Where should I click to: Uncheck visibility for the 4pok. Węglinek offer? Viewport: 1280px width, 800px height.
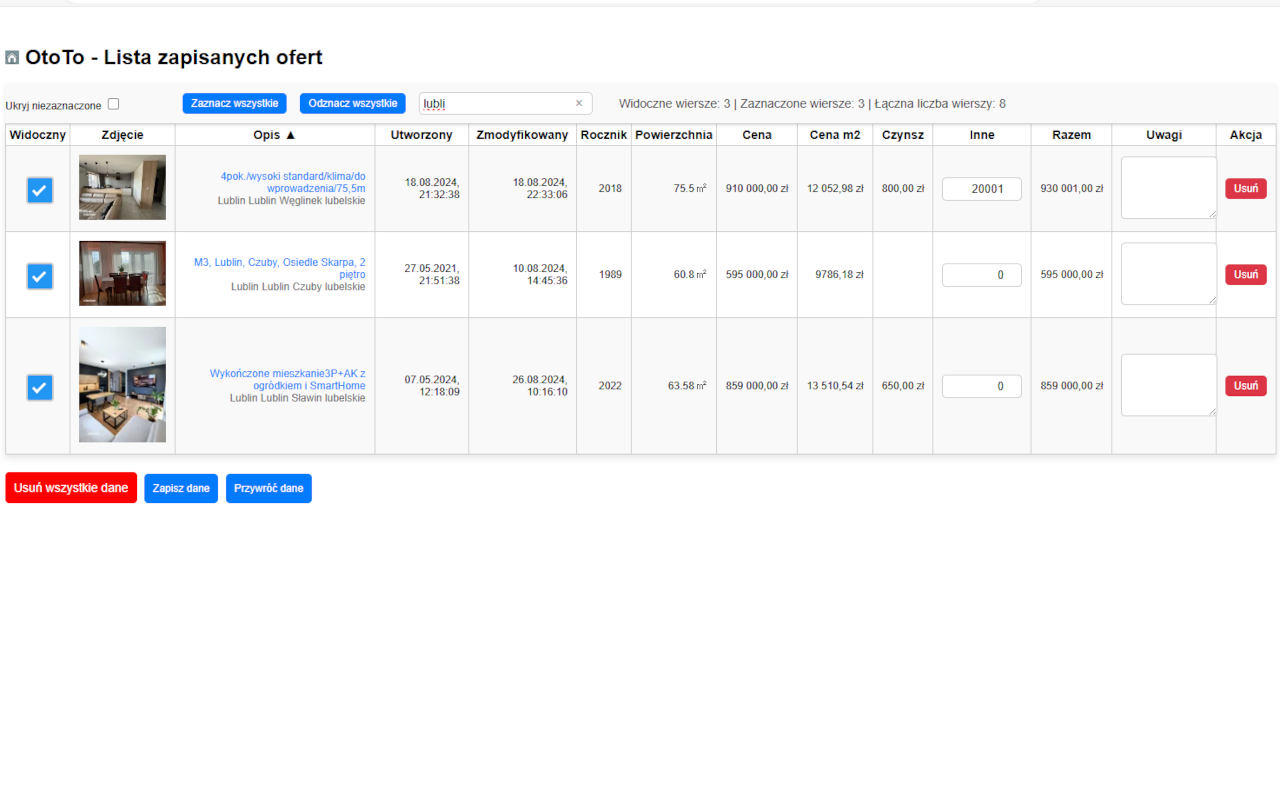(x=40, y=189)
